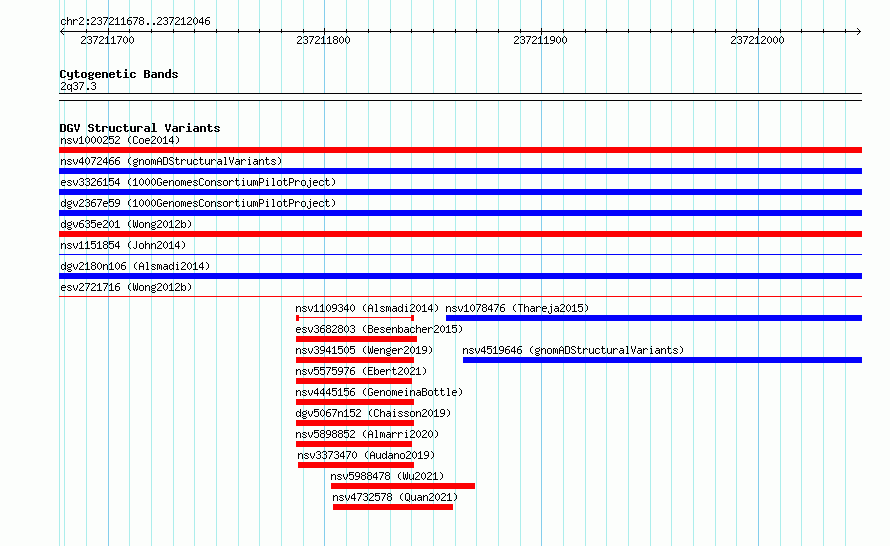The width and height of the screenshot is (890, 546).
Task: Click the red bar beneath nsv3373470
Action: (356, 465)
